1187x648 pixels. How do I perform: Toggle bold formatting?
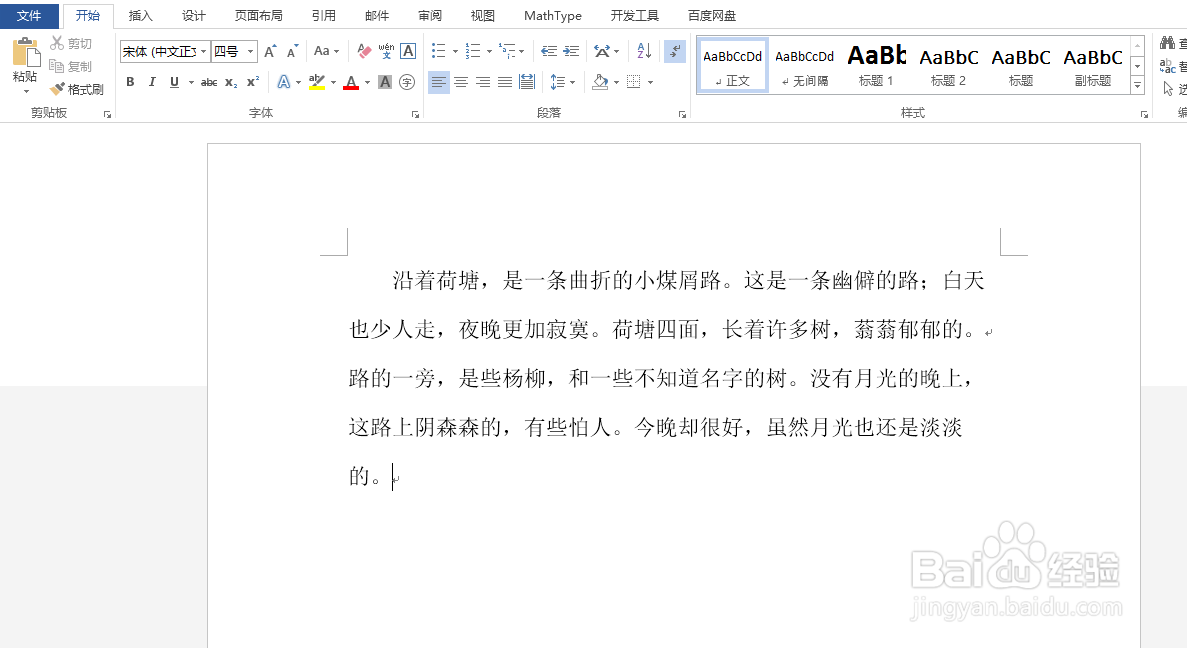point(130,81)
